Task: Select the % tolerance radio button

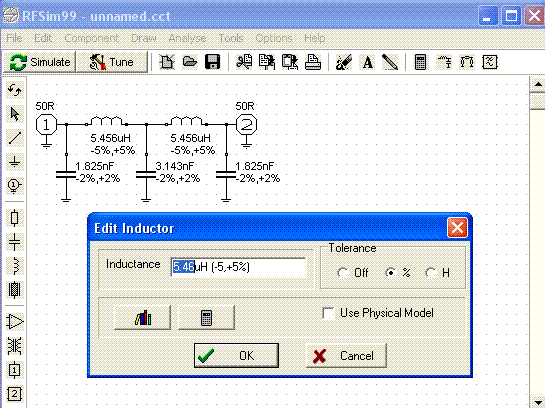Action: (391, 273)
